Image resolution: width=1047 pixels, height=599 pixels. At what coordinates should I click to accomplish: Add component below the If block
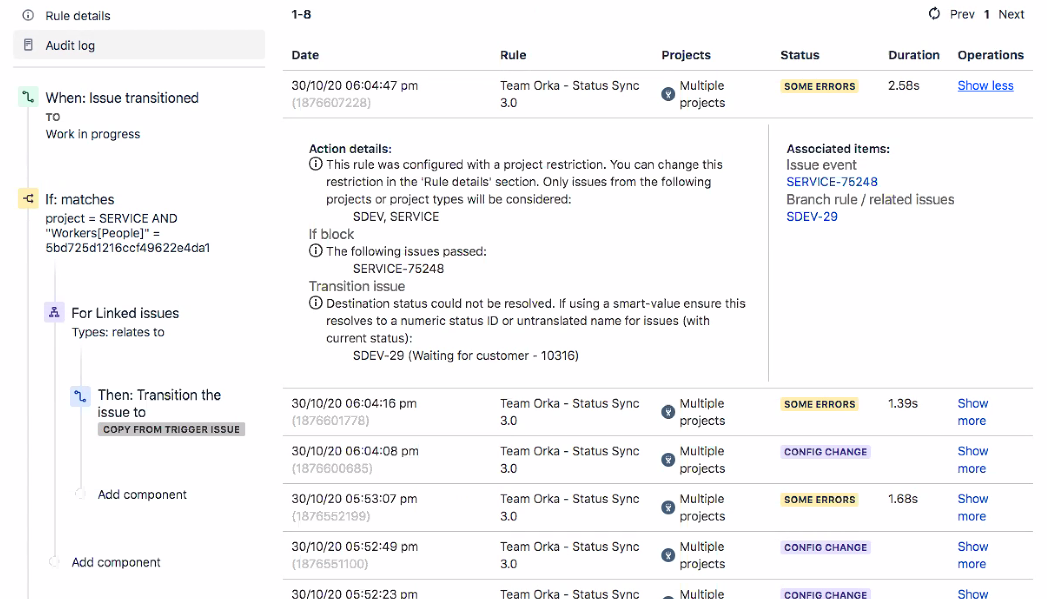(116, 562)
